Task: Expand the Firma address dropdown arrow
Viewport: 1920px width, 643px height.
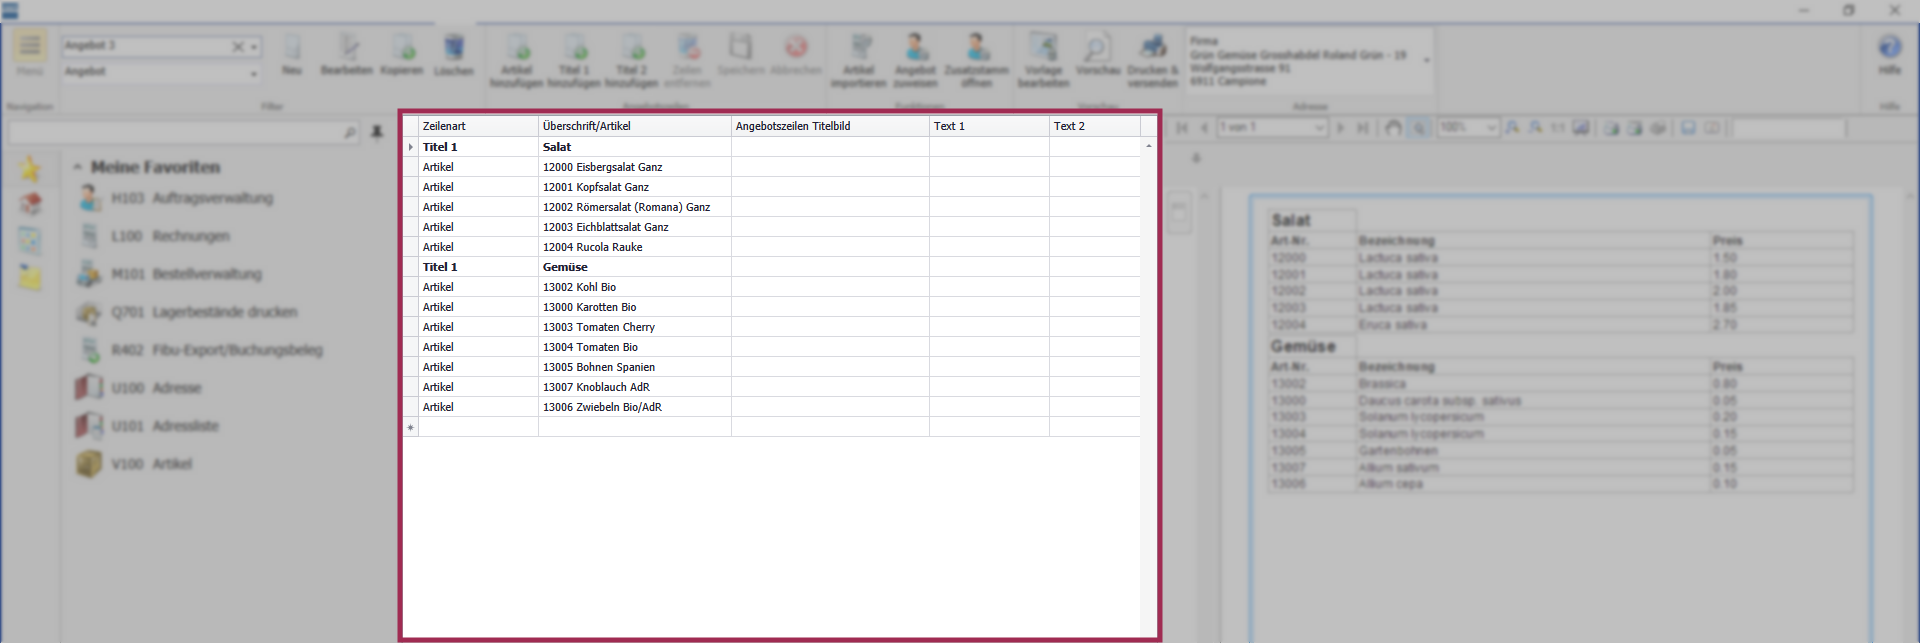Action: pos(1426,60)
